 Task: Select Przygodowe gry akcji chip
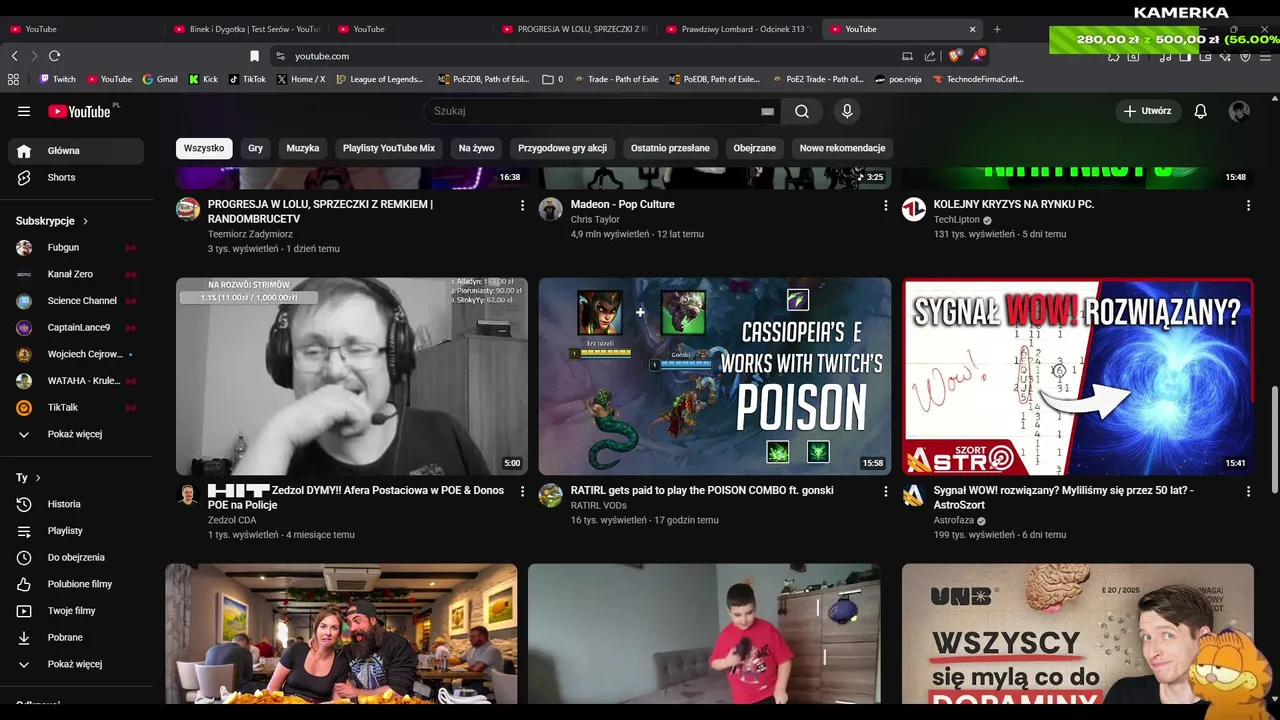(x=562, y=148)
